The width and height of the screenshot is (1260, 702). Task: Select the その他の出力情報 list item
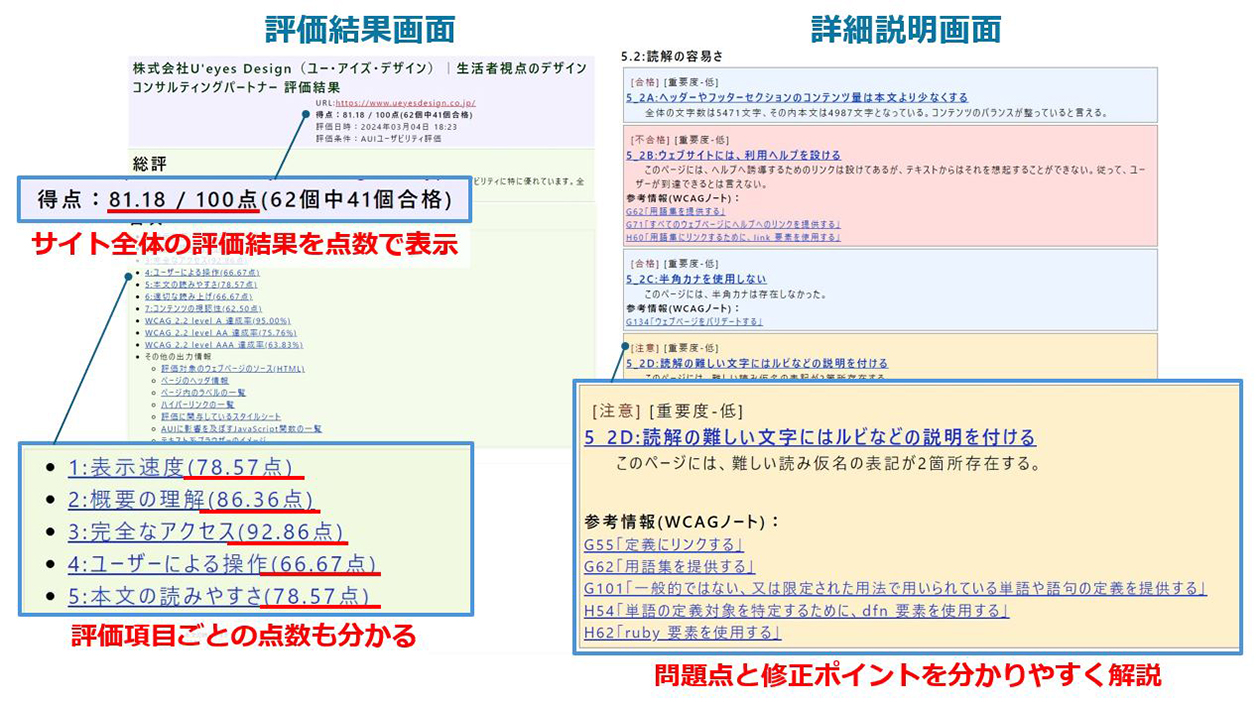coord(178,357)
